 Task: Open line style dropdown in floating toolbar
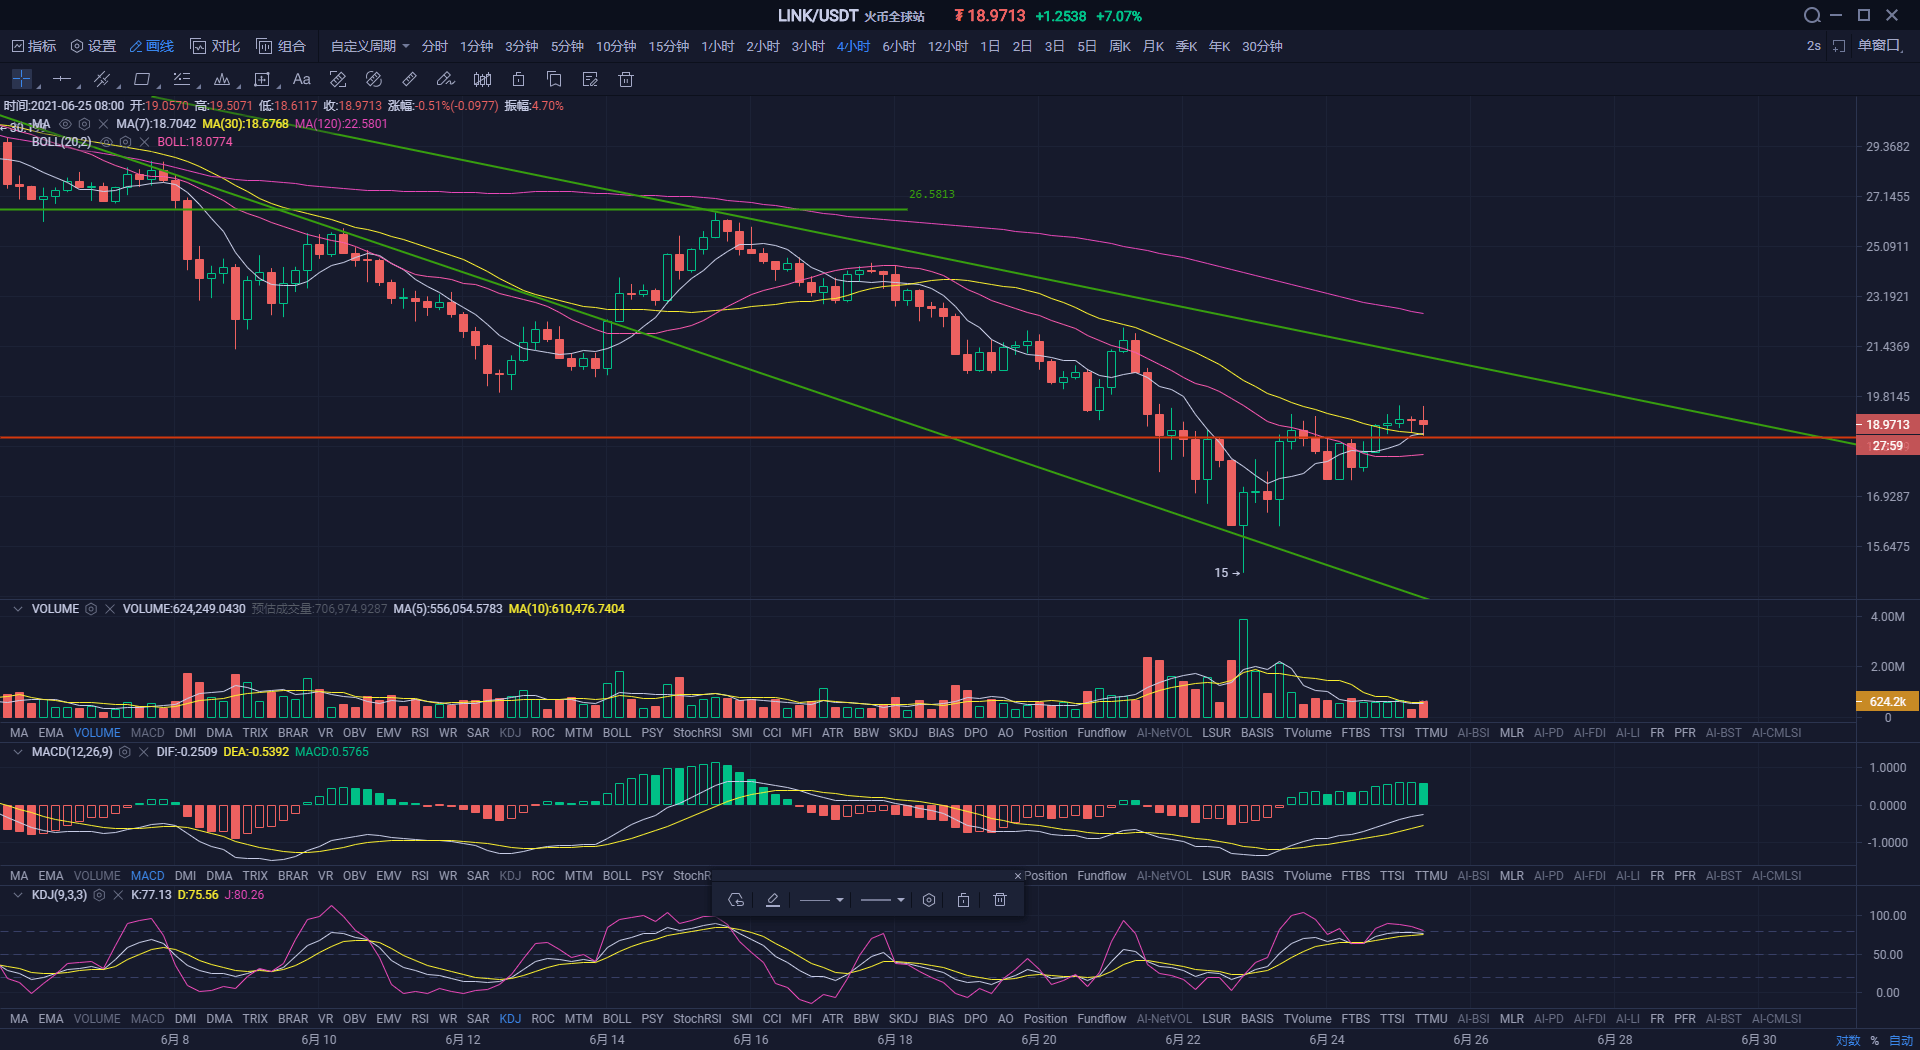822,900
